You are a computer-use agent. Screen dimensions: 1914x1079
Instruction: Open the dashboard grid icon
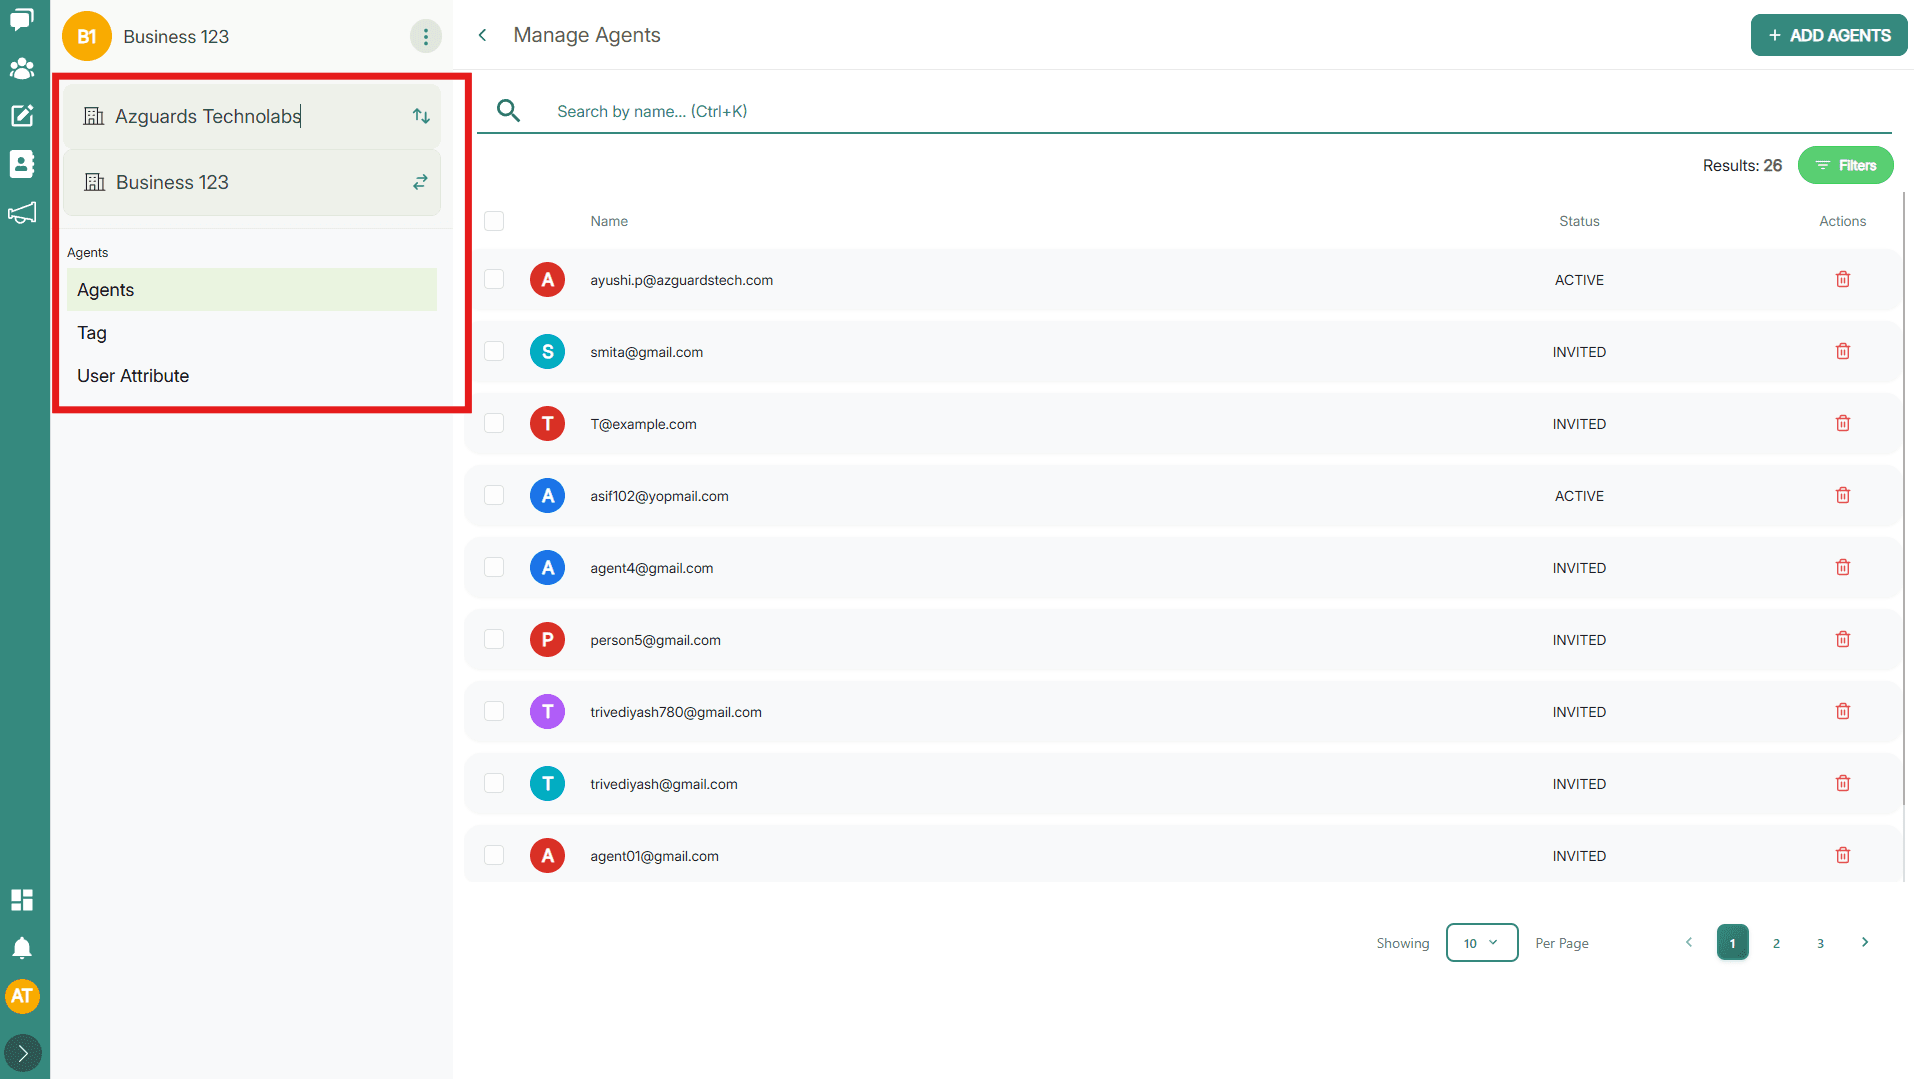[x=22, y=900]
